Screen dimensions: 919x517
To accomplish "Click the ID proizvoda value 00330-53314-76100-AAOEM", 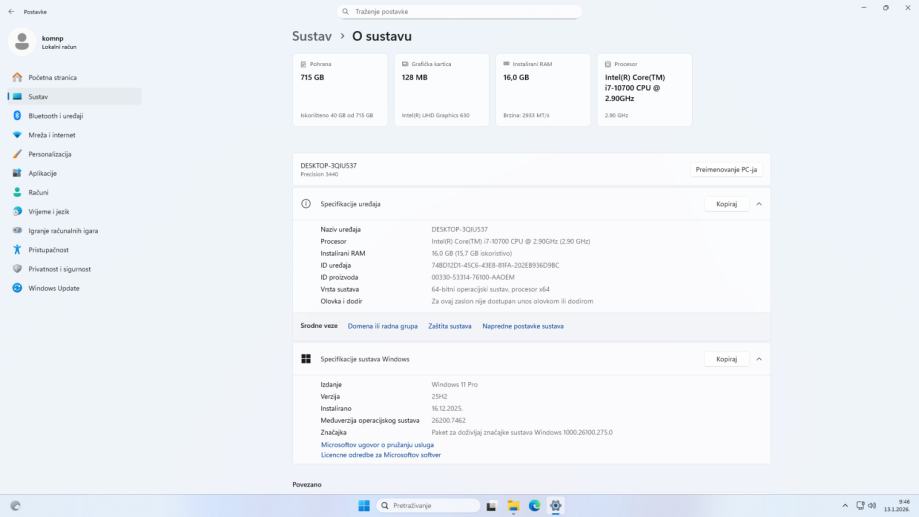I will 473,277.
